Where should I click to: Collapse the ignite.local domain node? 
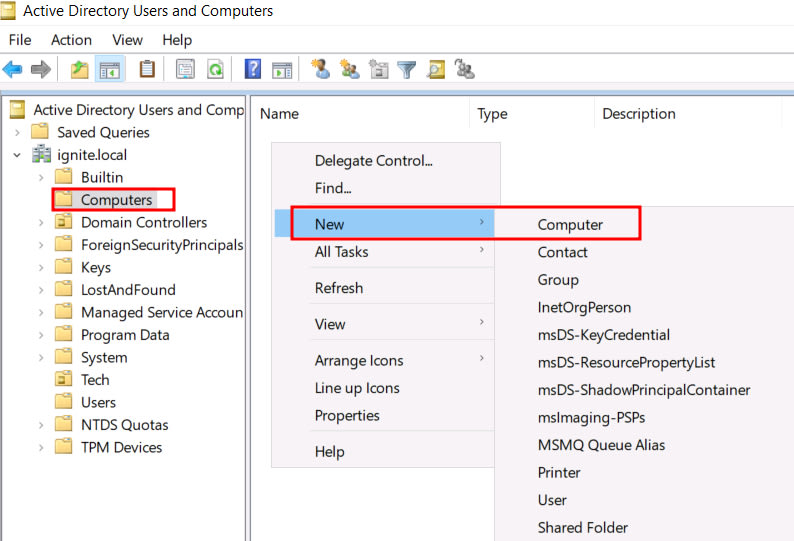(x=17, y=155)
